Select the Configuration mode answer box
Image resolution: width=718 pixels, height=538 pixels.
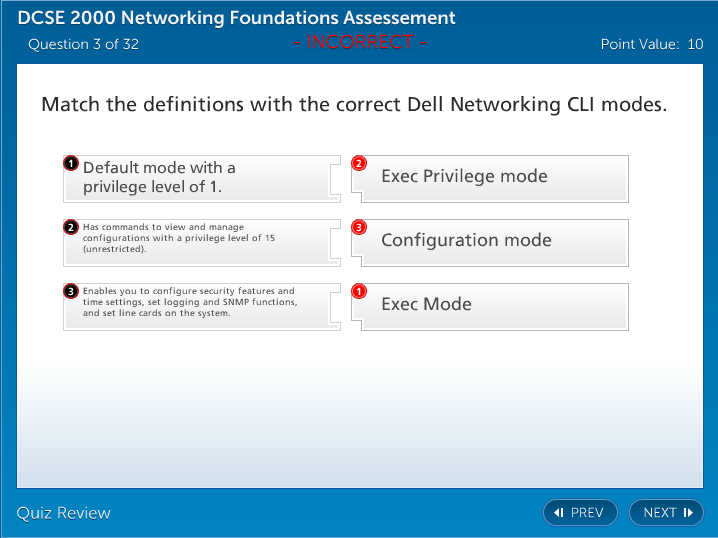pos(495,241)
